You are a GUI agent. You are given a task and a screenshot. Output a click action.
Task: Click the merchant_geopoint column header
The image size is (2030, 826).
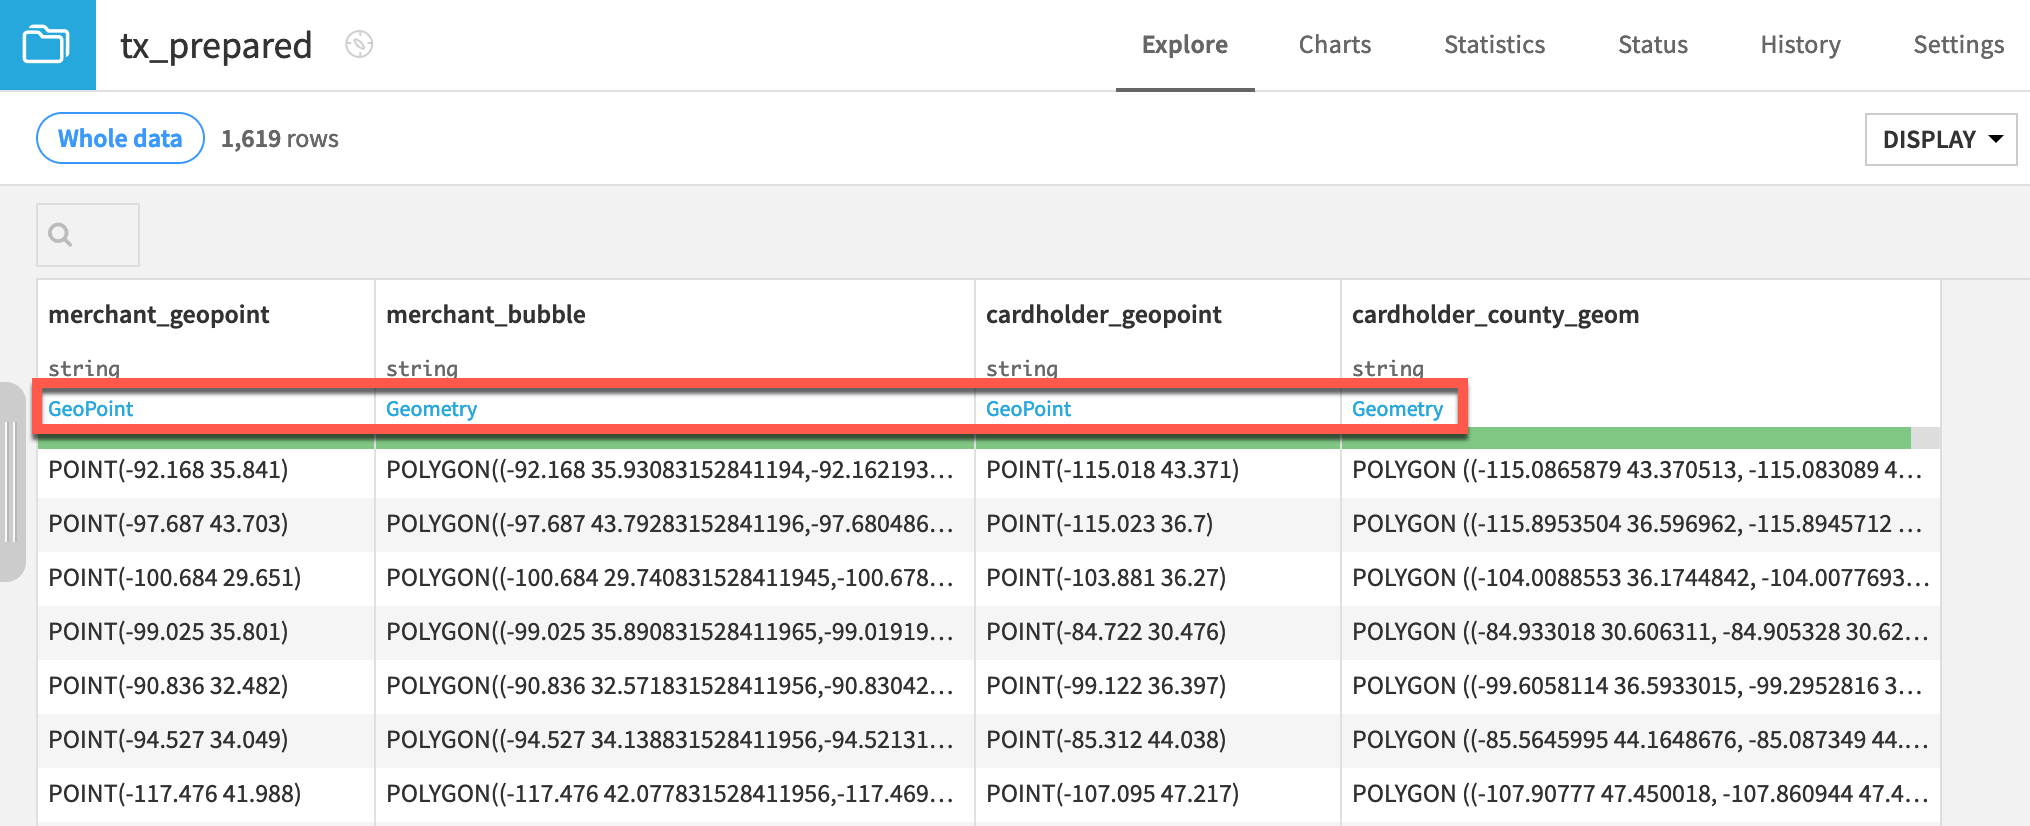[x=159, y=315]
